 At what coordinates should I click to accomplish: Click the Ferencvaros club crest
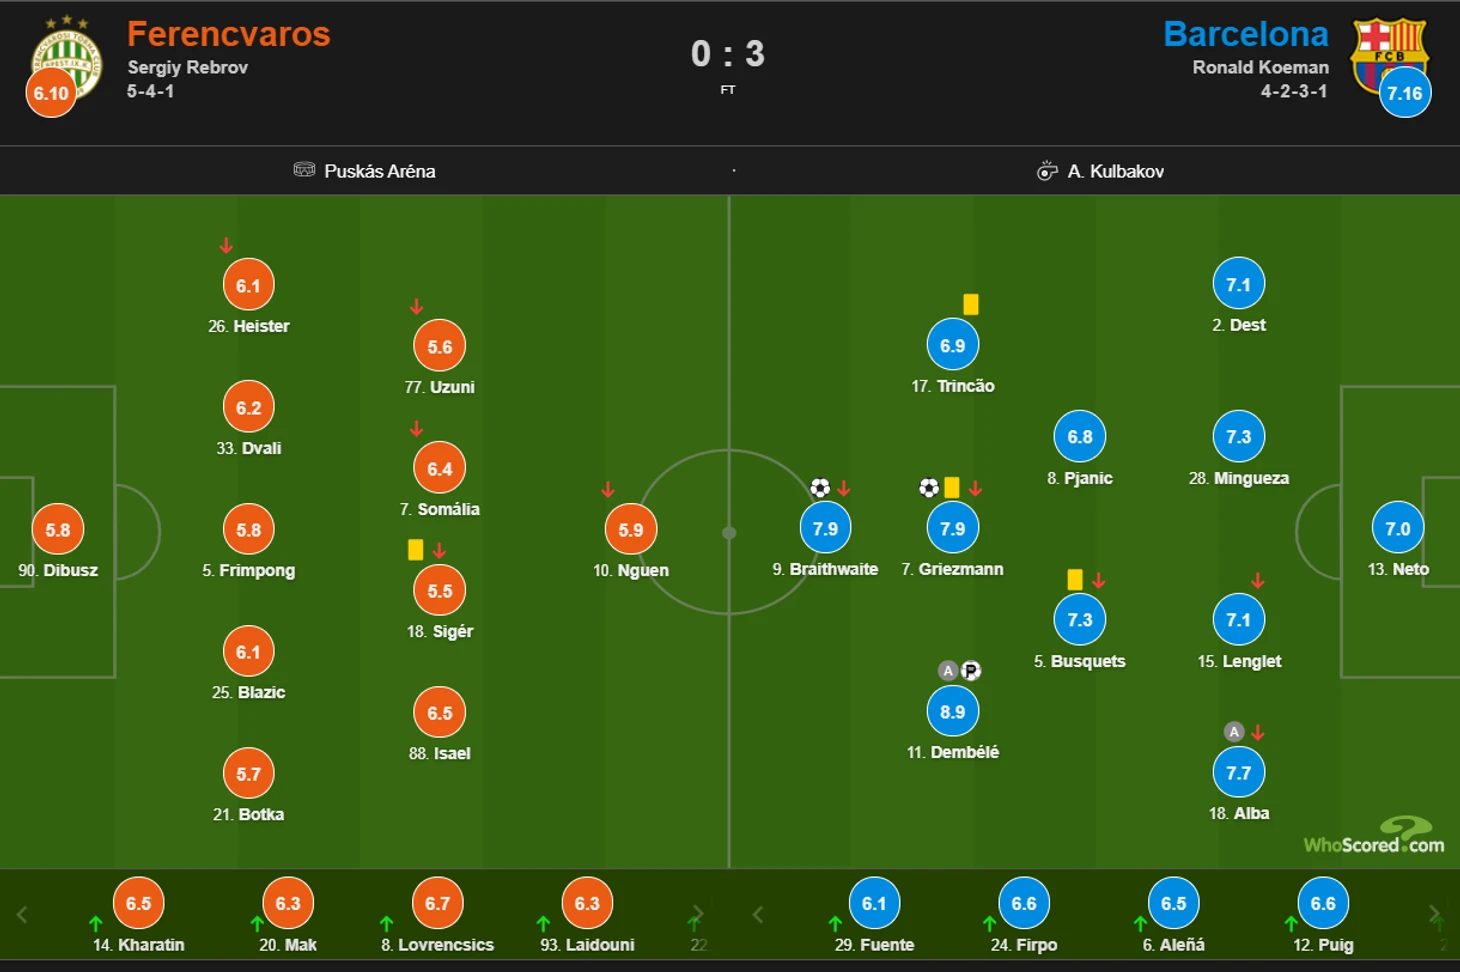point(67,58)
